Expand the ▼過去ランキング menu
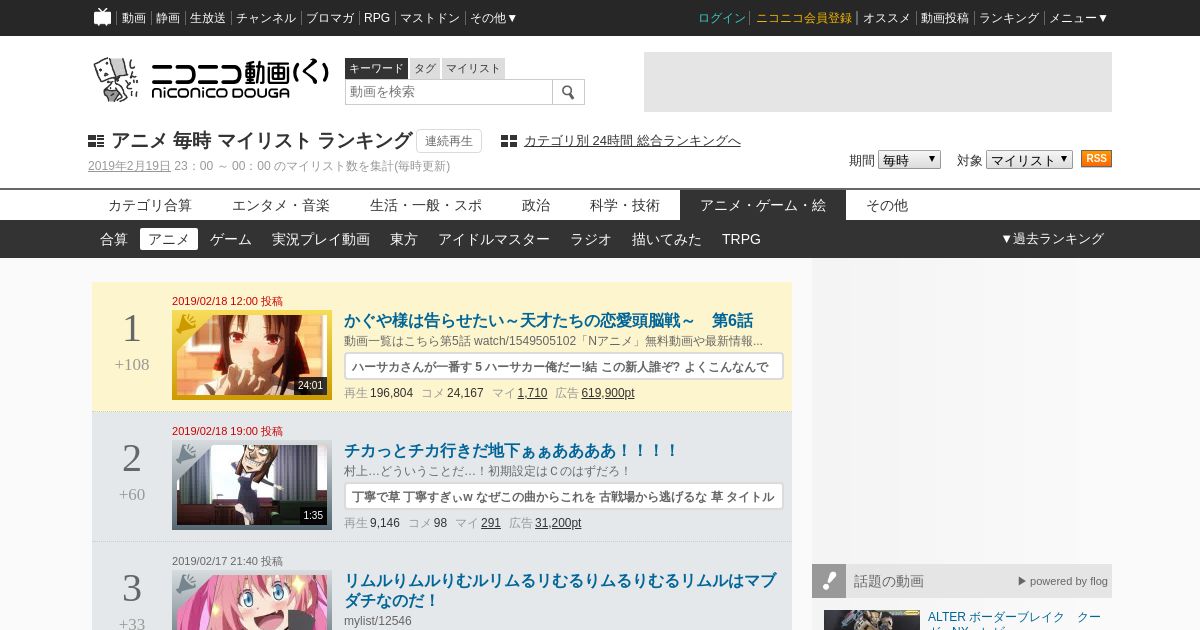The width and height of the screenshot is (1200, 630). coord(1052,239)
